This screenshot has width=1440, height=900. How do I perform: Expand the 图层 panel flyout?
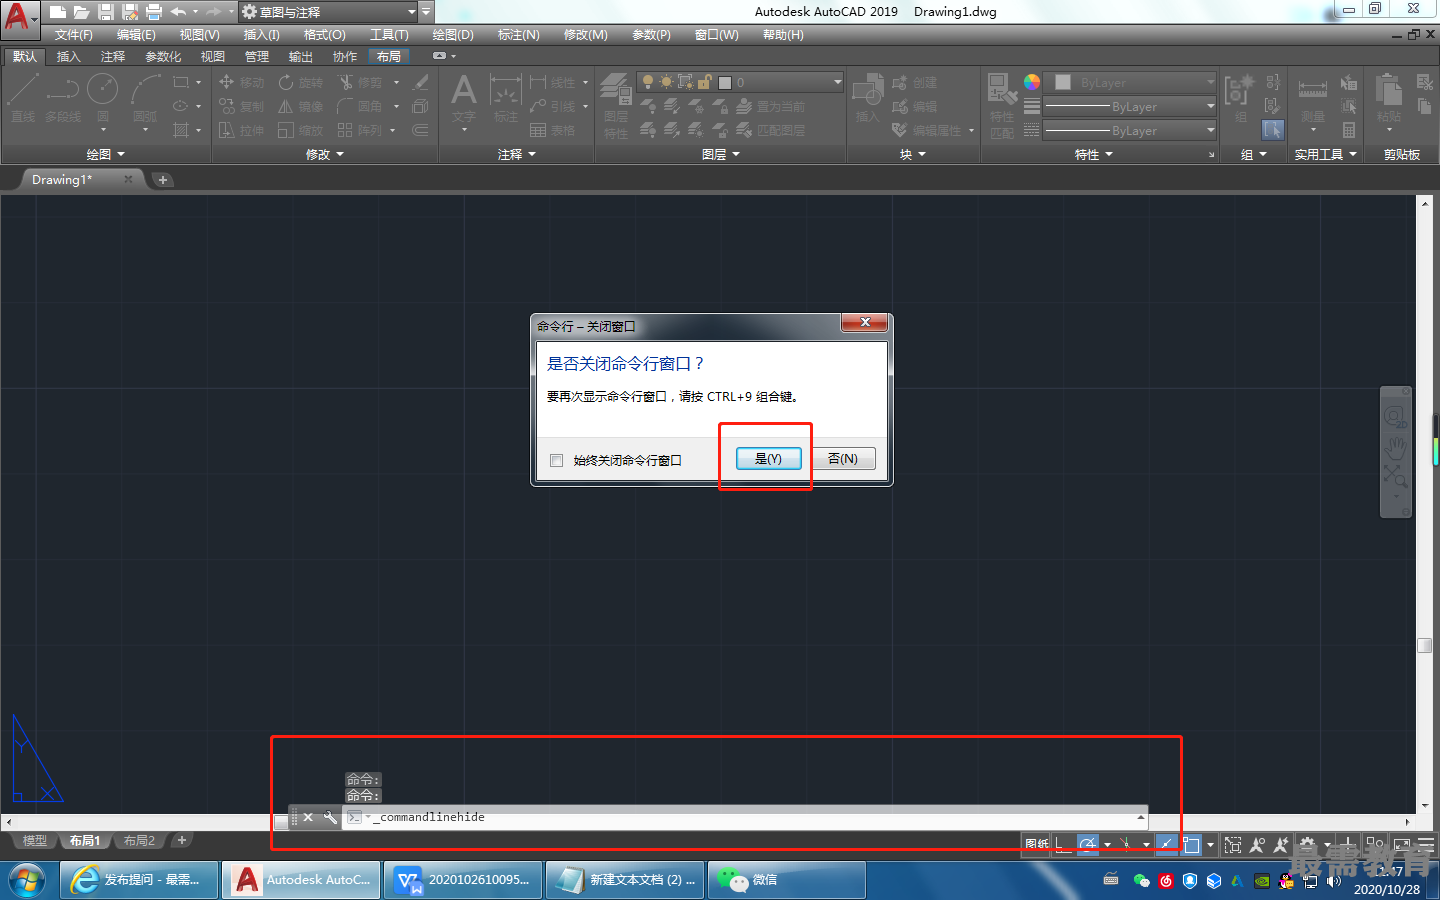click(720, 154)
